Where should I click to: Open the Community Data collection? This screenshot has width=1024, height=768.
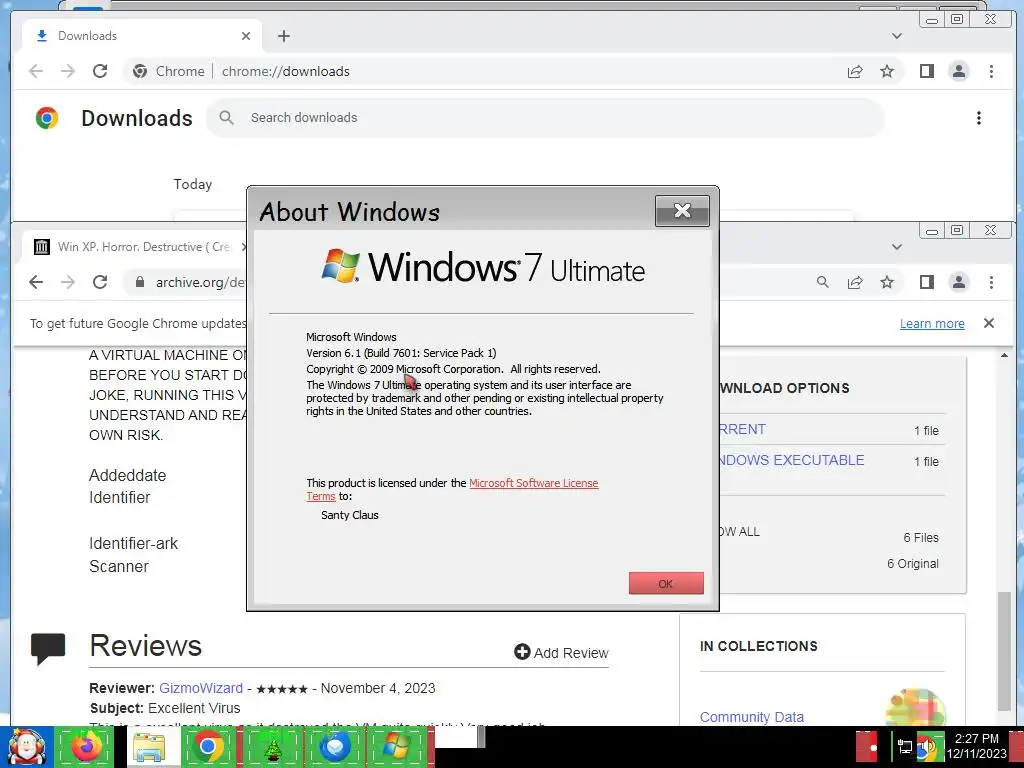tap(752, 717)
